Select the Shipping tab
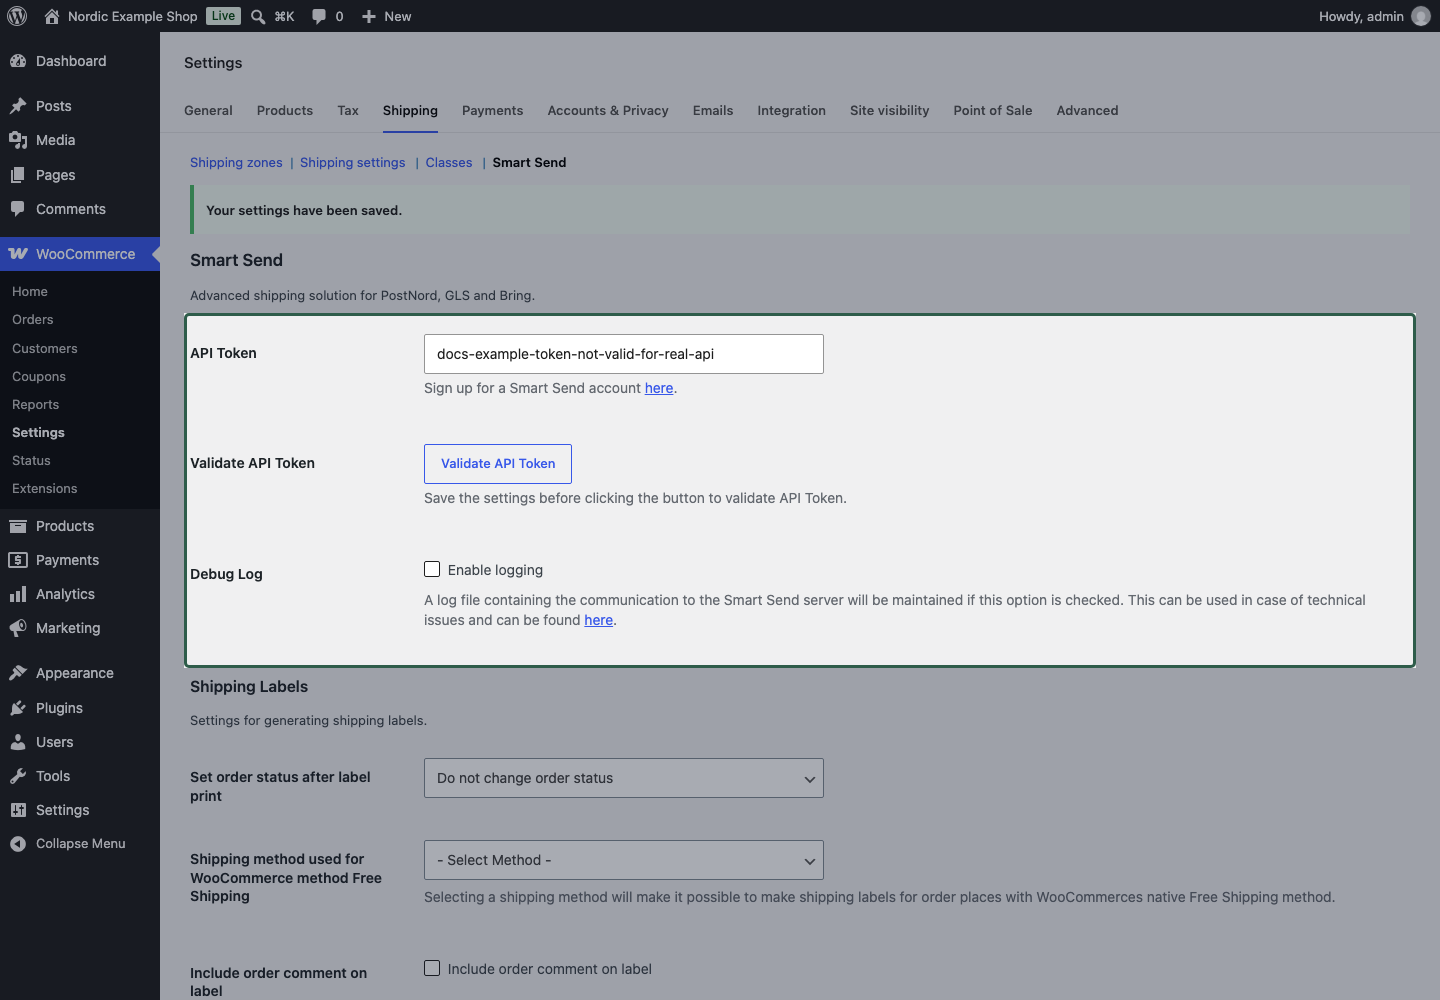Viewport: 1440px width, 1000px height. coord(410,110)
